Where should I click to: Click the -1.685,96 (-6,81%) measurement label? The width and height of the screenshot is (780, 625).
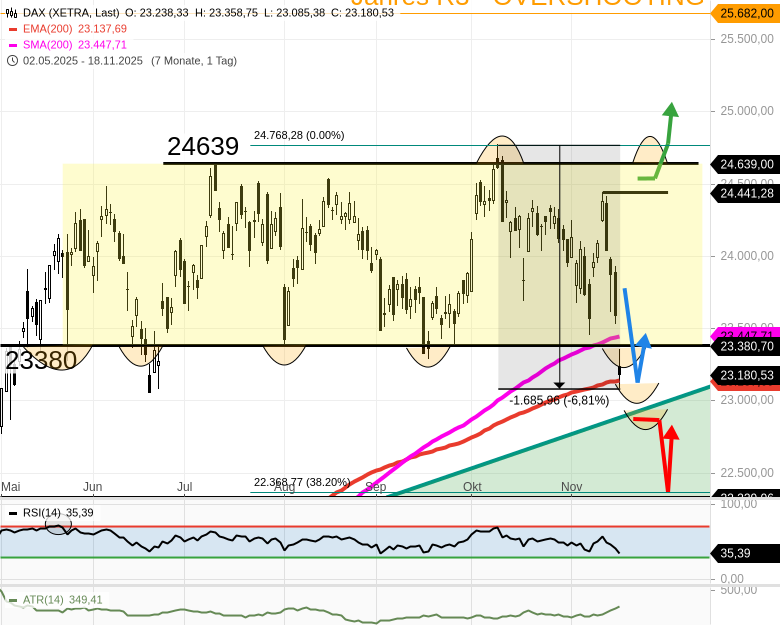click(559, 400)
